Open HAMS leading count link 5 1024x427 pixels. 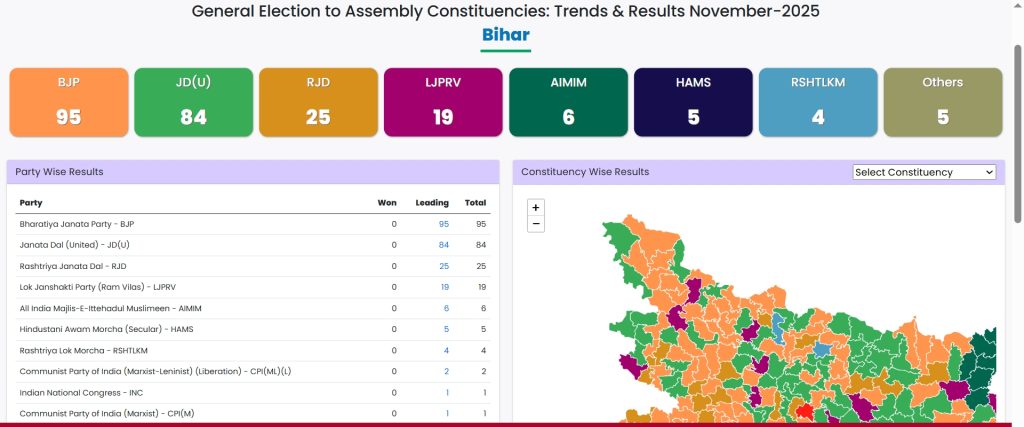coord(446,329)
